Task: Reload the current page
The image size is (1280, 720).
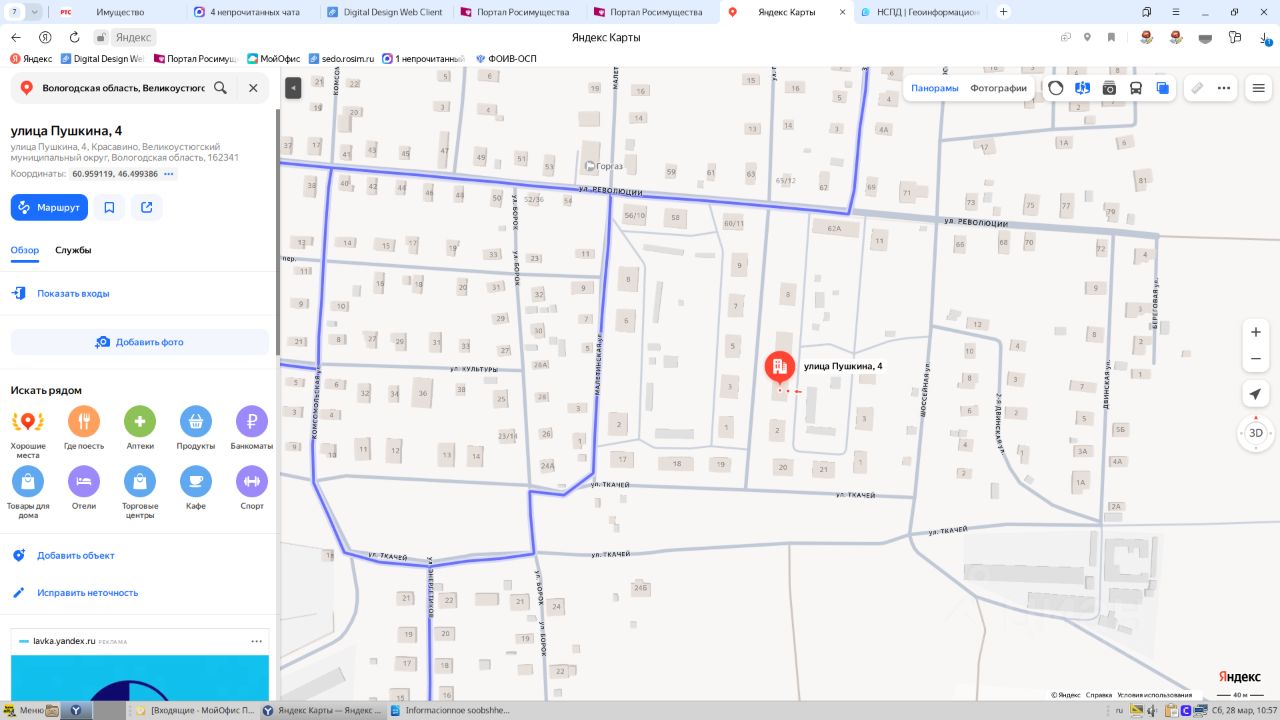Action: 74,37
